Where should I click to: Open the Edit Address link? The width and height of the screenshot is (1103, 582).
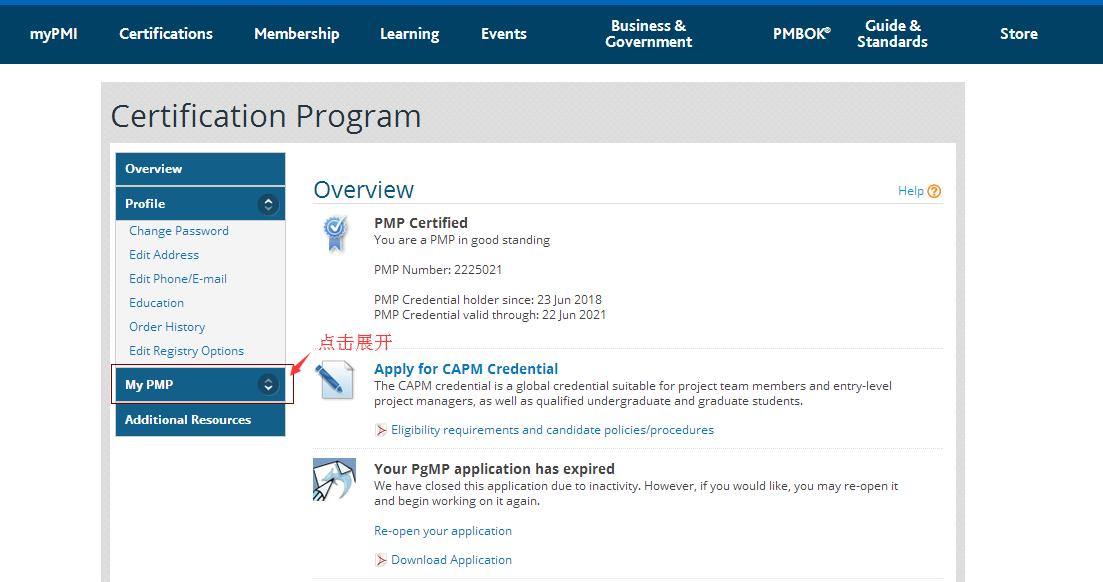164,255
